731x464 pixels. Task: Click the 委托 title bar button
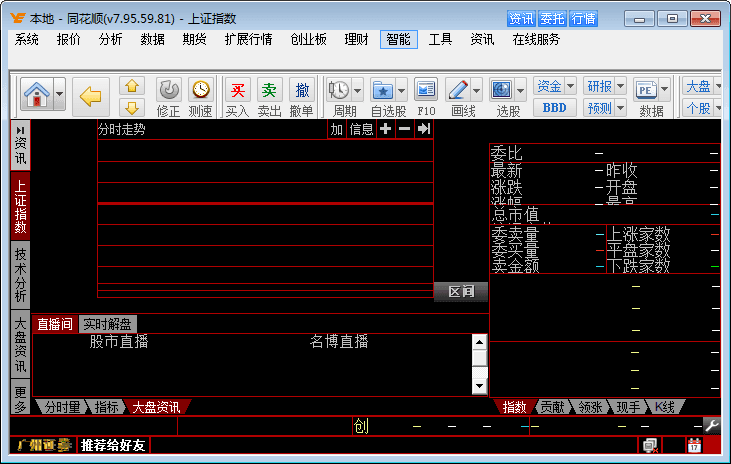552,19
